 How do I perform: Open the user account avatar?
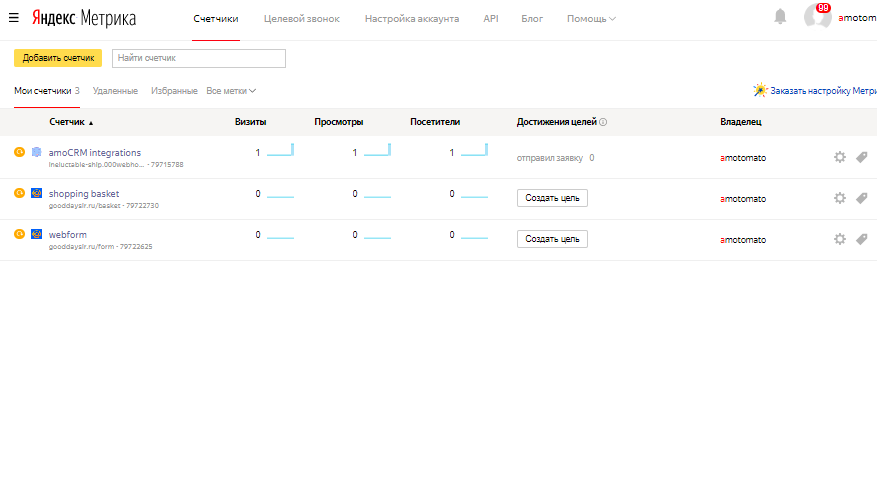point(817,18)
